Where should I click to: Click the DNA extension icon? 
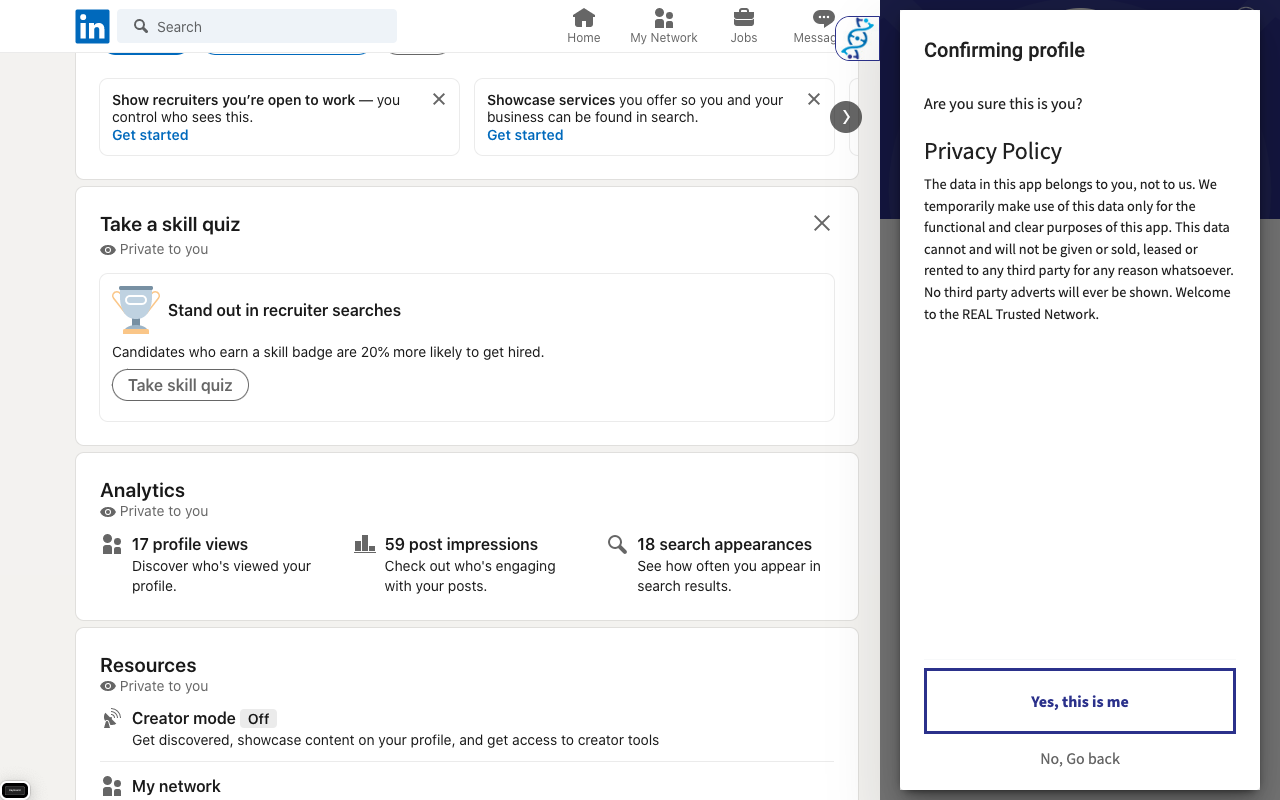click(x=857, y=39)
